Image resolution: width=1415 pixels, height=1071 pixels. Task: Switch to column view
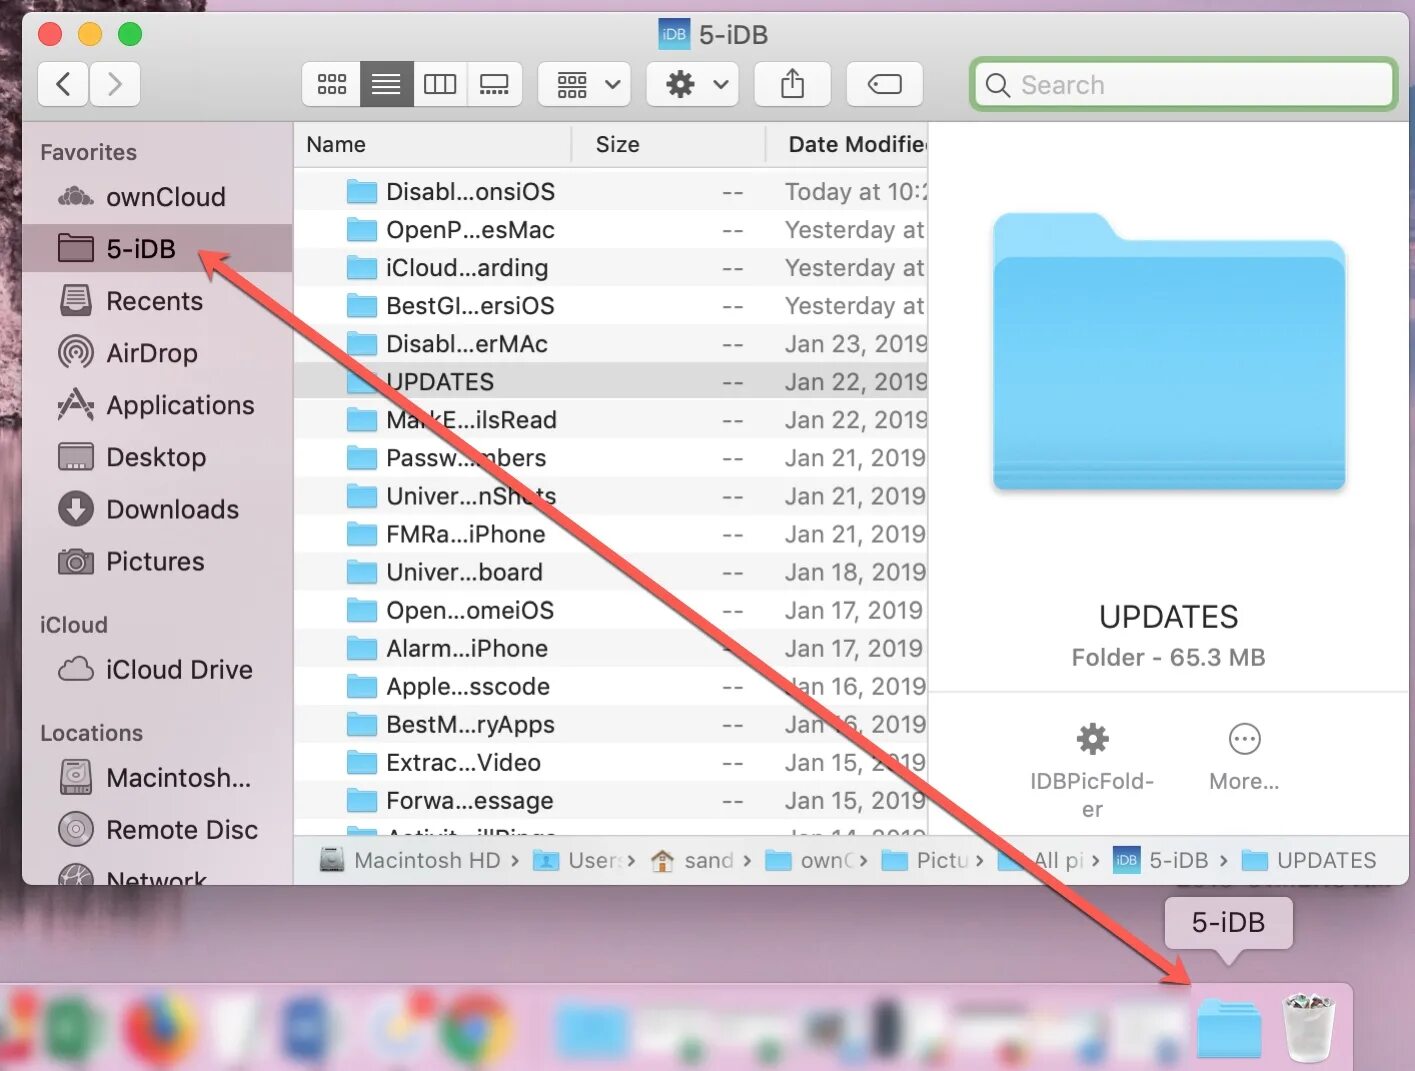(x=440, y=84)
